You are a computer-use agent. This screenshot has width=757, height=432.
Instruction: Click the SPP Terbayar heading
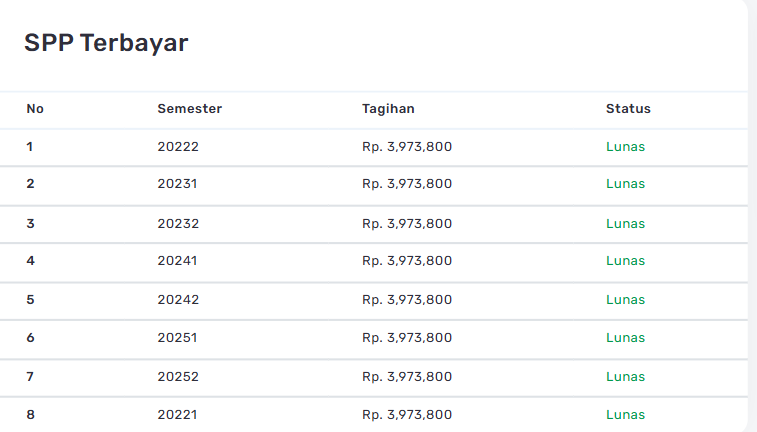106,43
